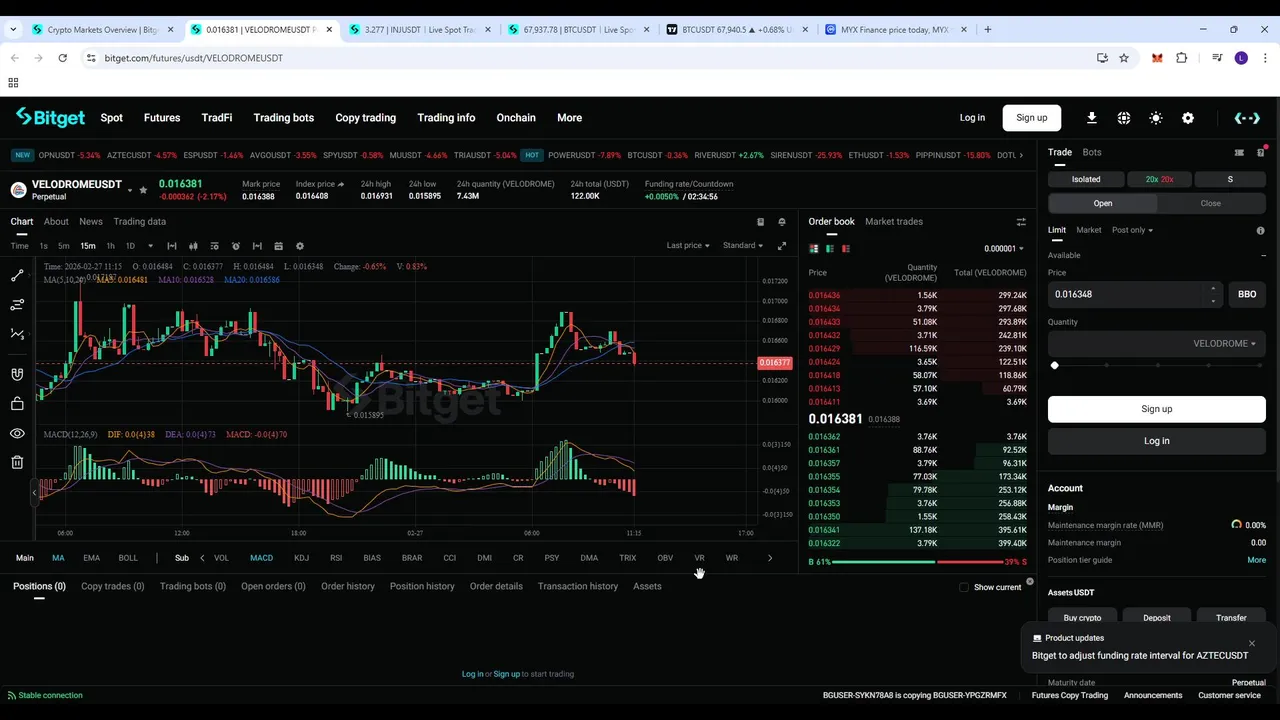Open candlestick chart type selector
Image resolution: width=1280 pixels, height=720 pixels.
(193, 246)
